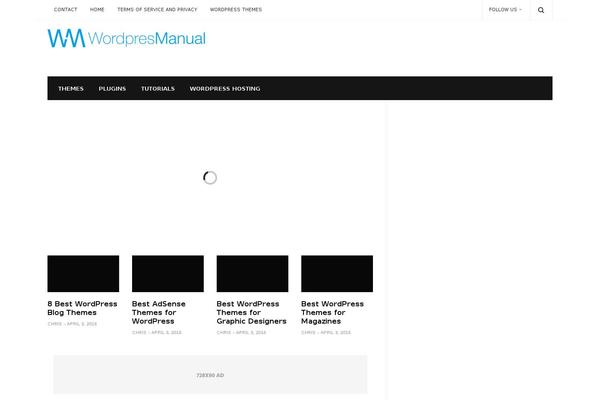The image size is (600, 400).
Task: Expand the Follow Us dropdown
Action: [x=505, y=10]
